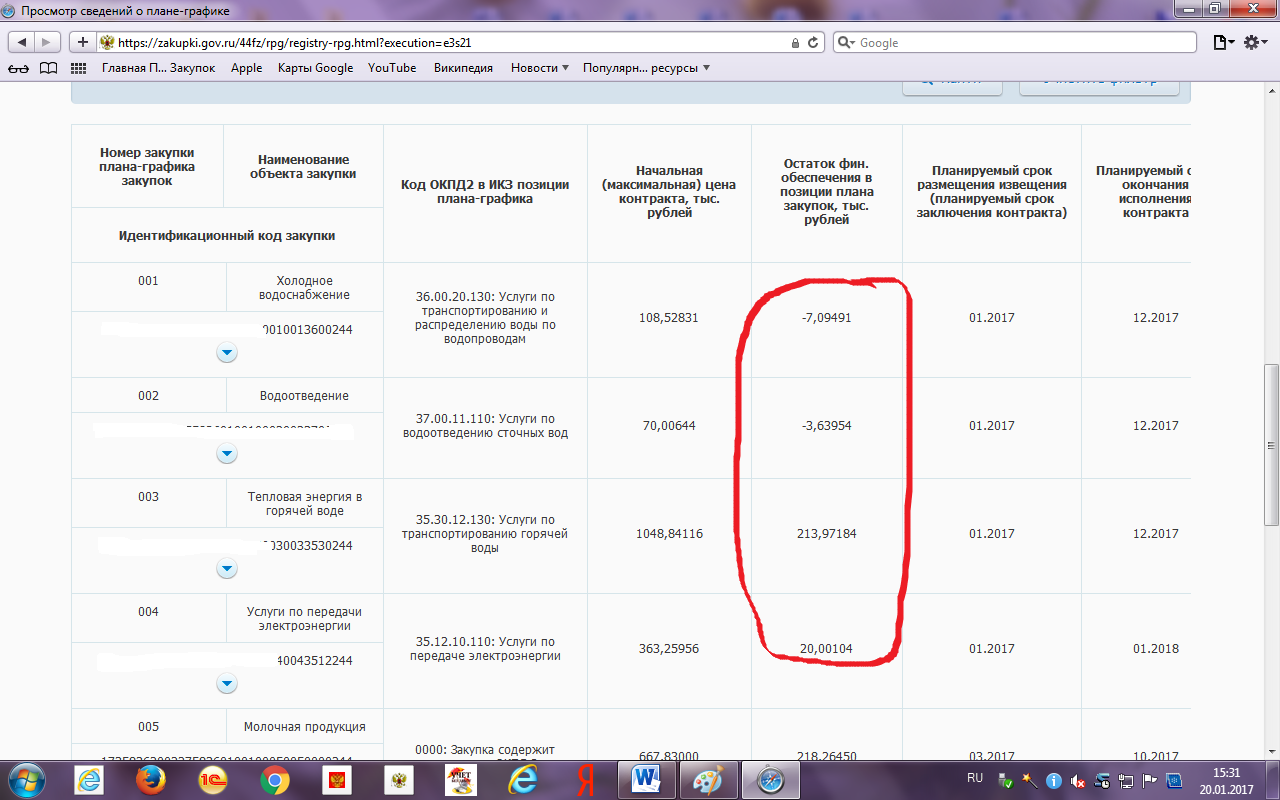This screenshot has height=800, width=1280.
Task: Expand details for purchase 002 Водоотведение
Action: coord(227,454)
